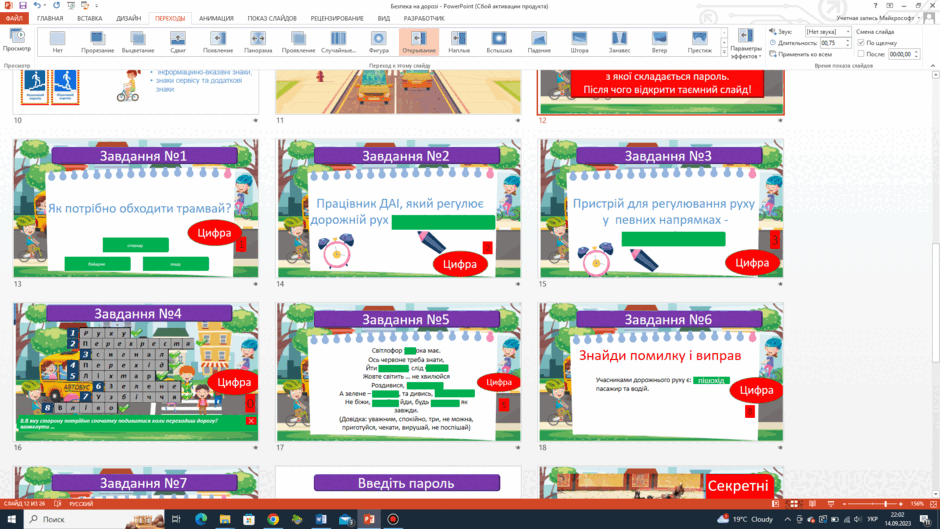This screenshot has height=529, width=940.
Task: Switch to reading view in status bar
Action: click(812, 504)
